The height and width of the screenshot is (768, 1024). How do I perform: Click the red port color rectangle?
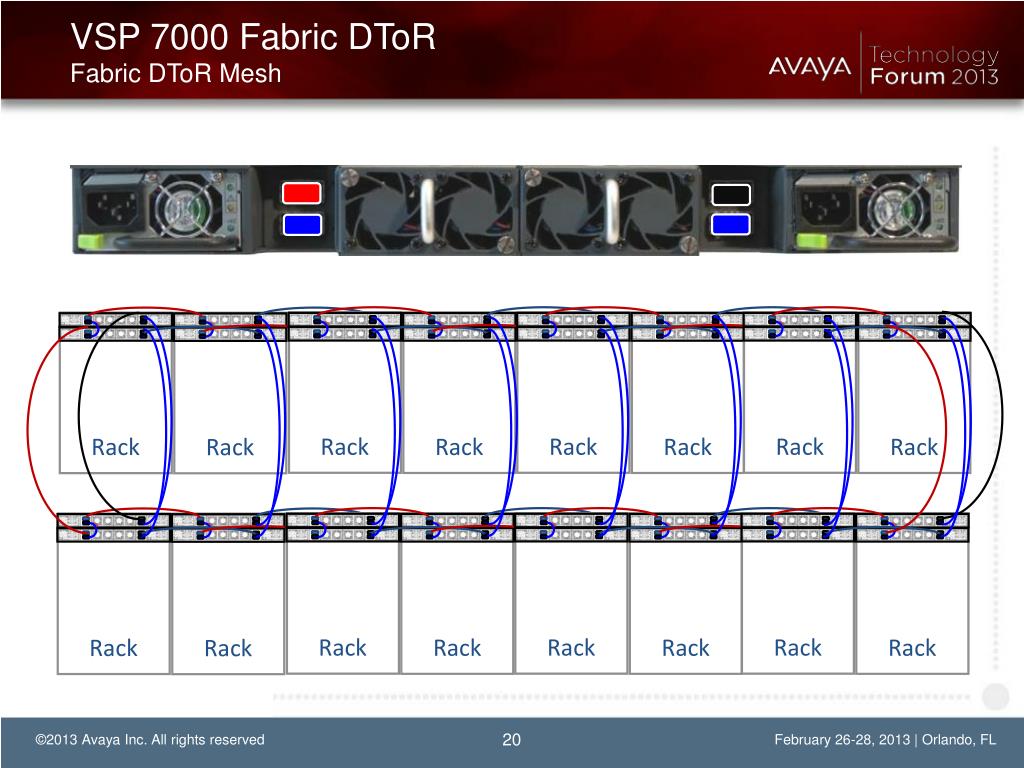pyautogui.click(x=302, y=193)
